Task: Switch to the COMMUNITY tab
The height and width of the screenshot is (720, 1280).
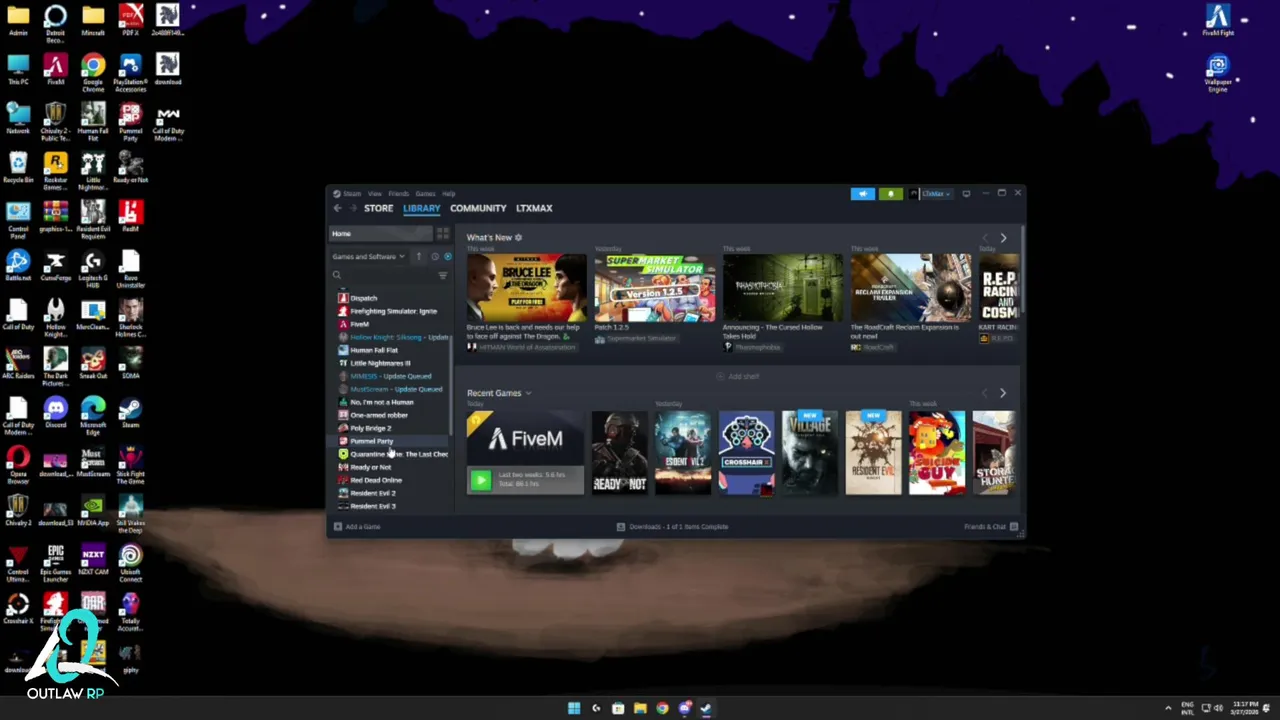Action: [x=478, y=208]
